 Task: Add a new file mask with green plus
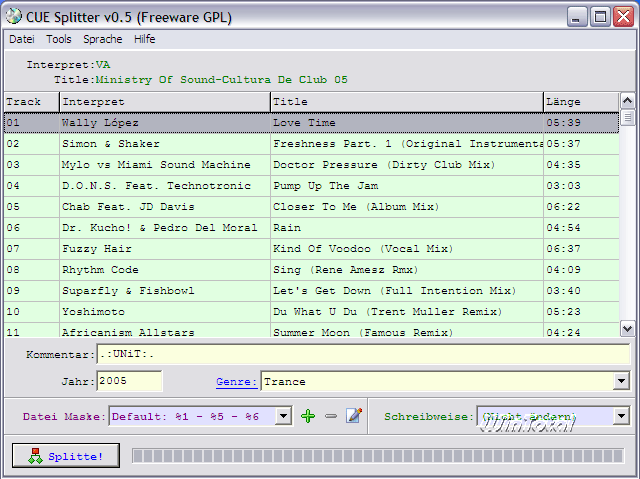click(308, 416)
